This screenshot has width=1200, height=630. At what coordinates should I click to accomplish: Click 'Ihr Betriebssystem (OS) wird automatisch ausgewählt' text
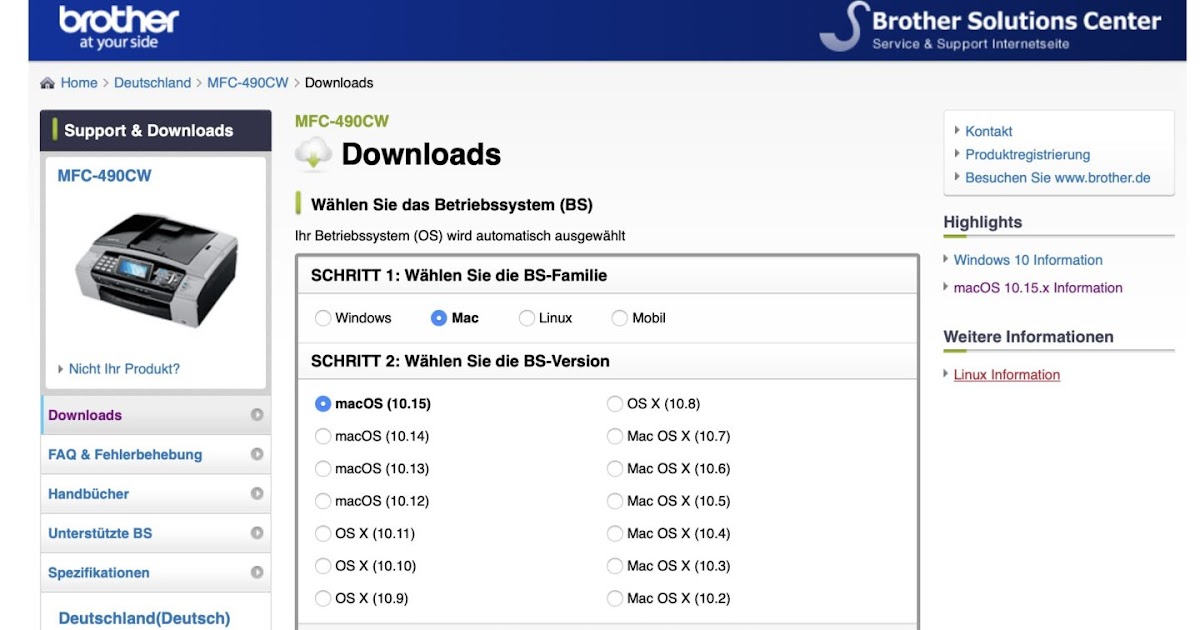(460, 236)
